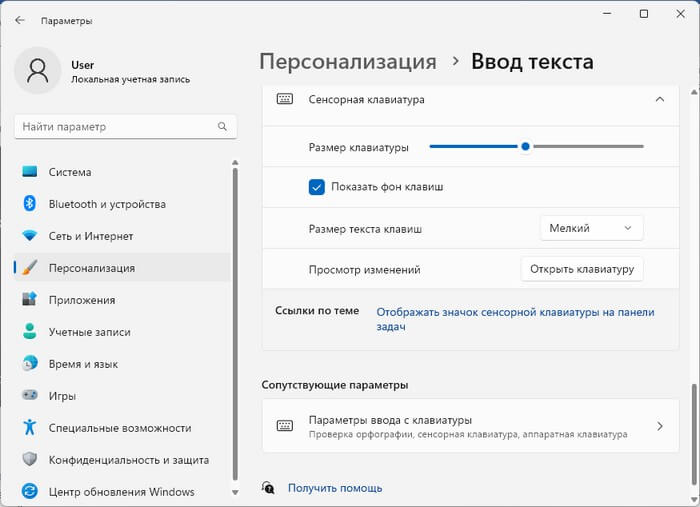Click the search magnifier icon
The width and height of the screenshot is (700, 507).
tap(222, 126)
